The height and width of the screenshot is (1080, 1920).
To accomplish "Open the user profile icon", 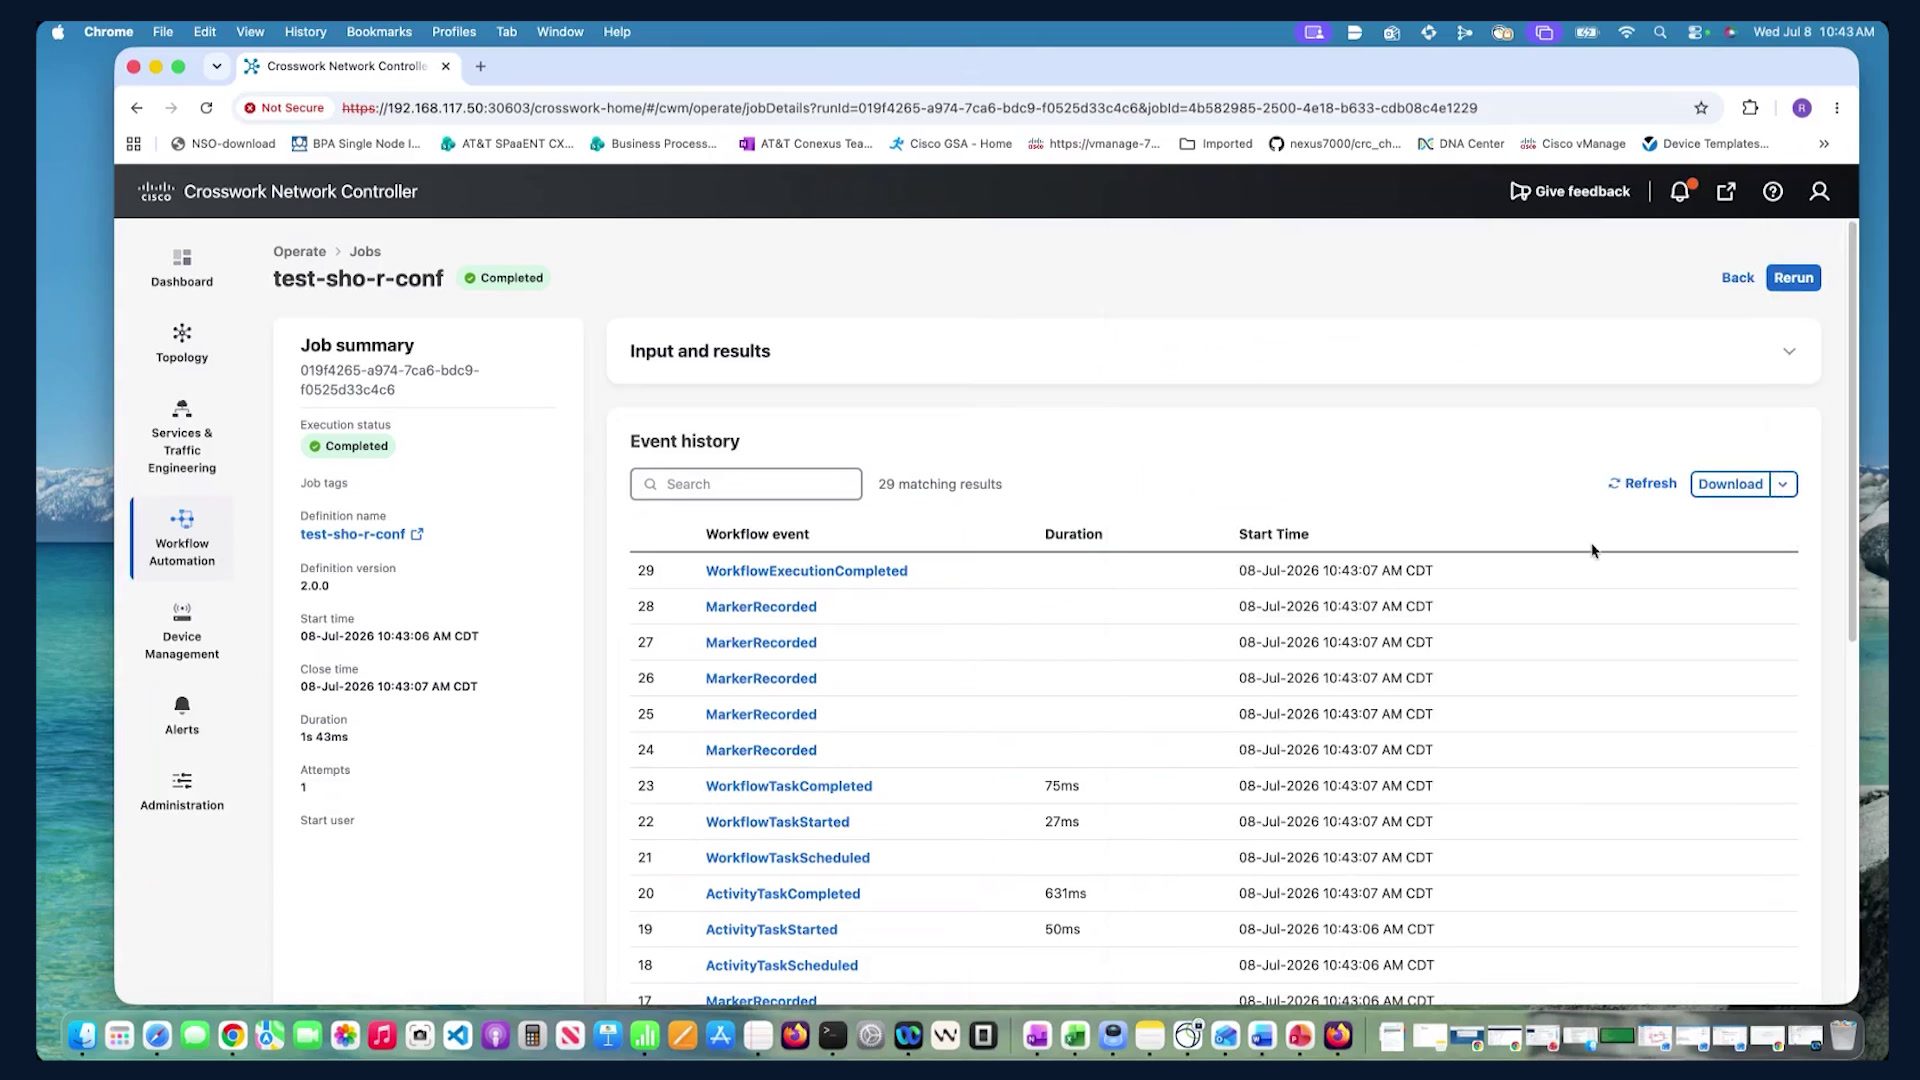I will pos(1820,192).
